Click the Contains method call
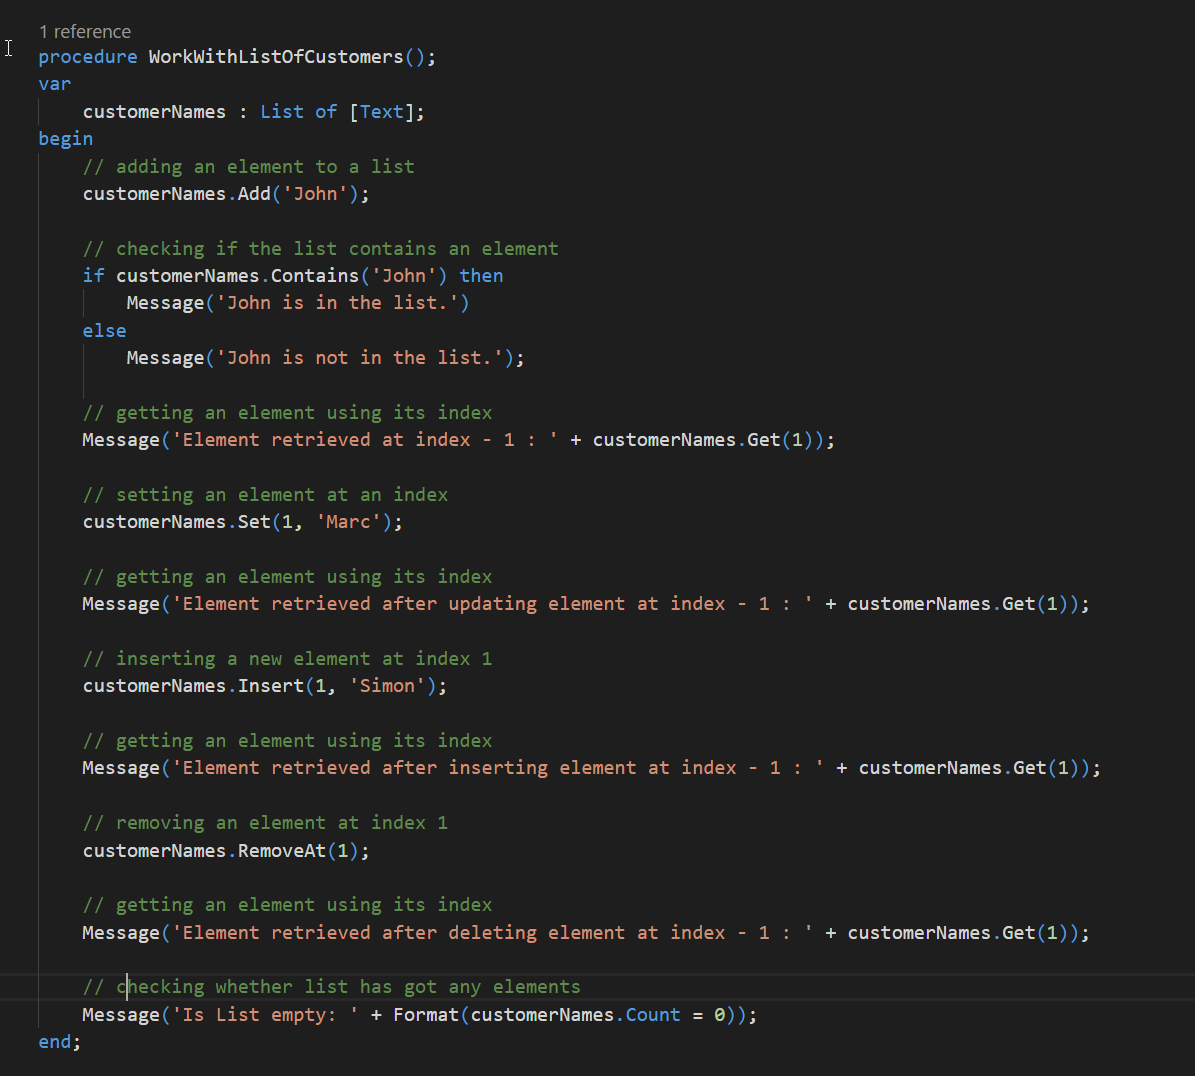 click(x=314, y=276)
